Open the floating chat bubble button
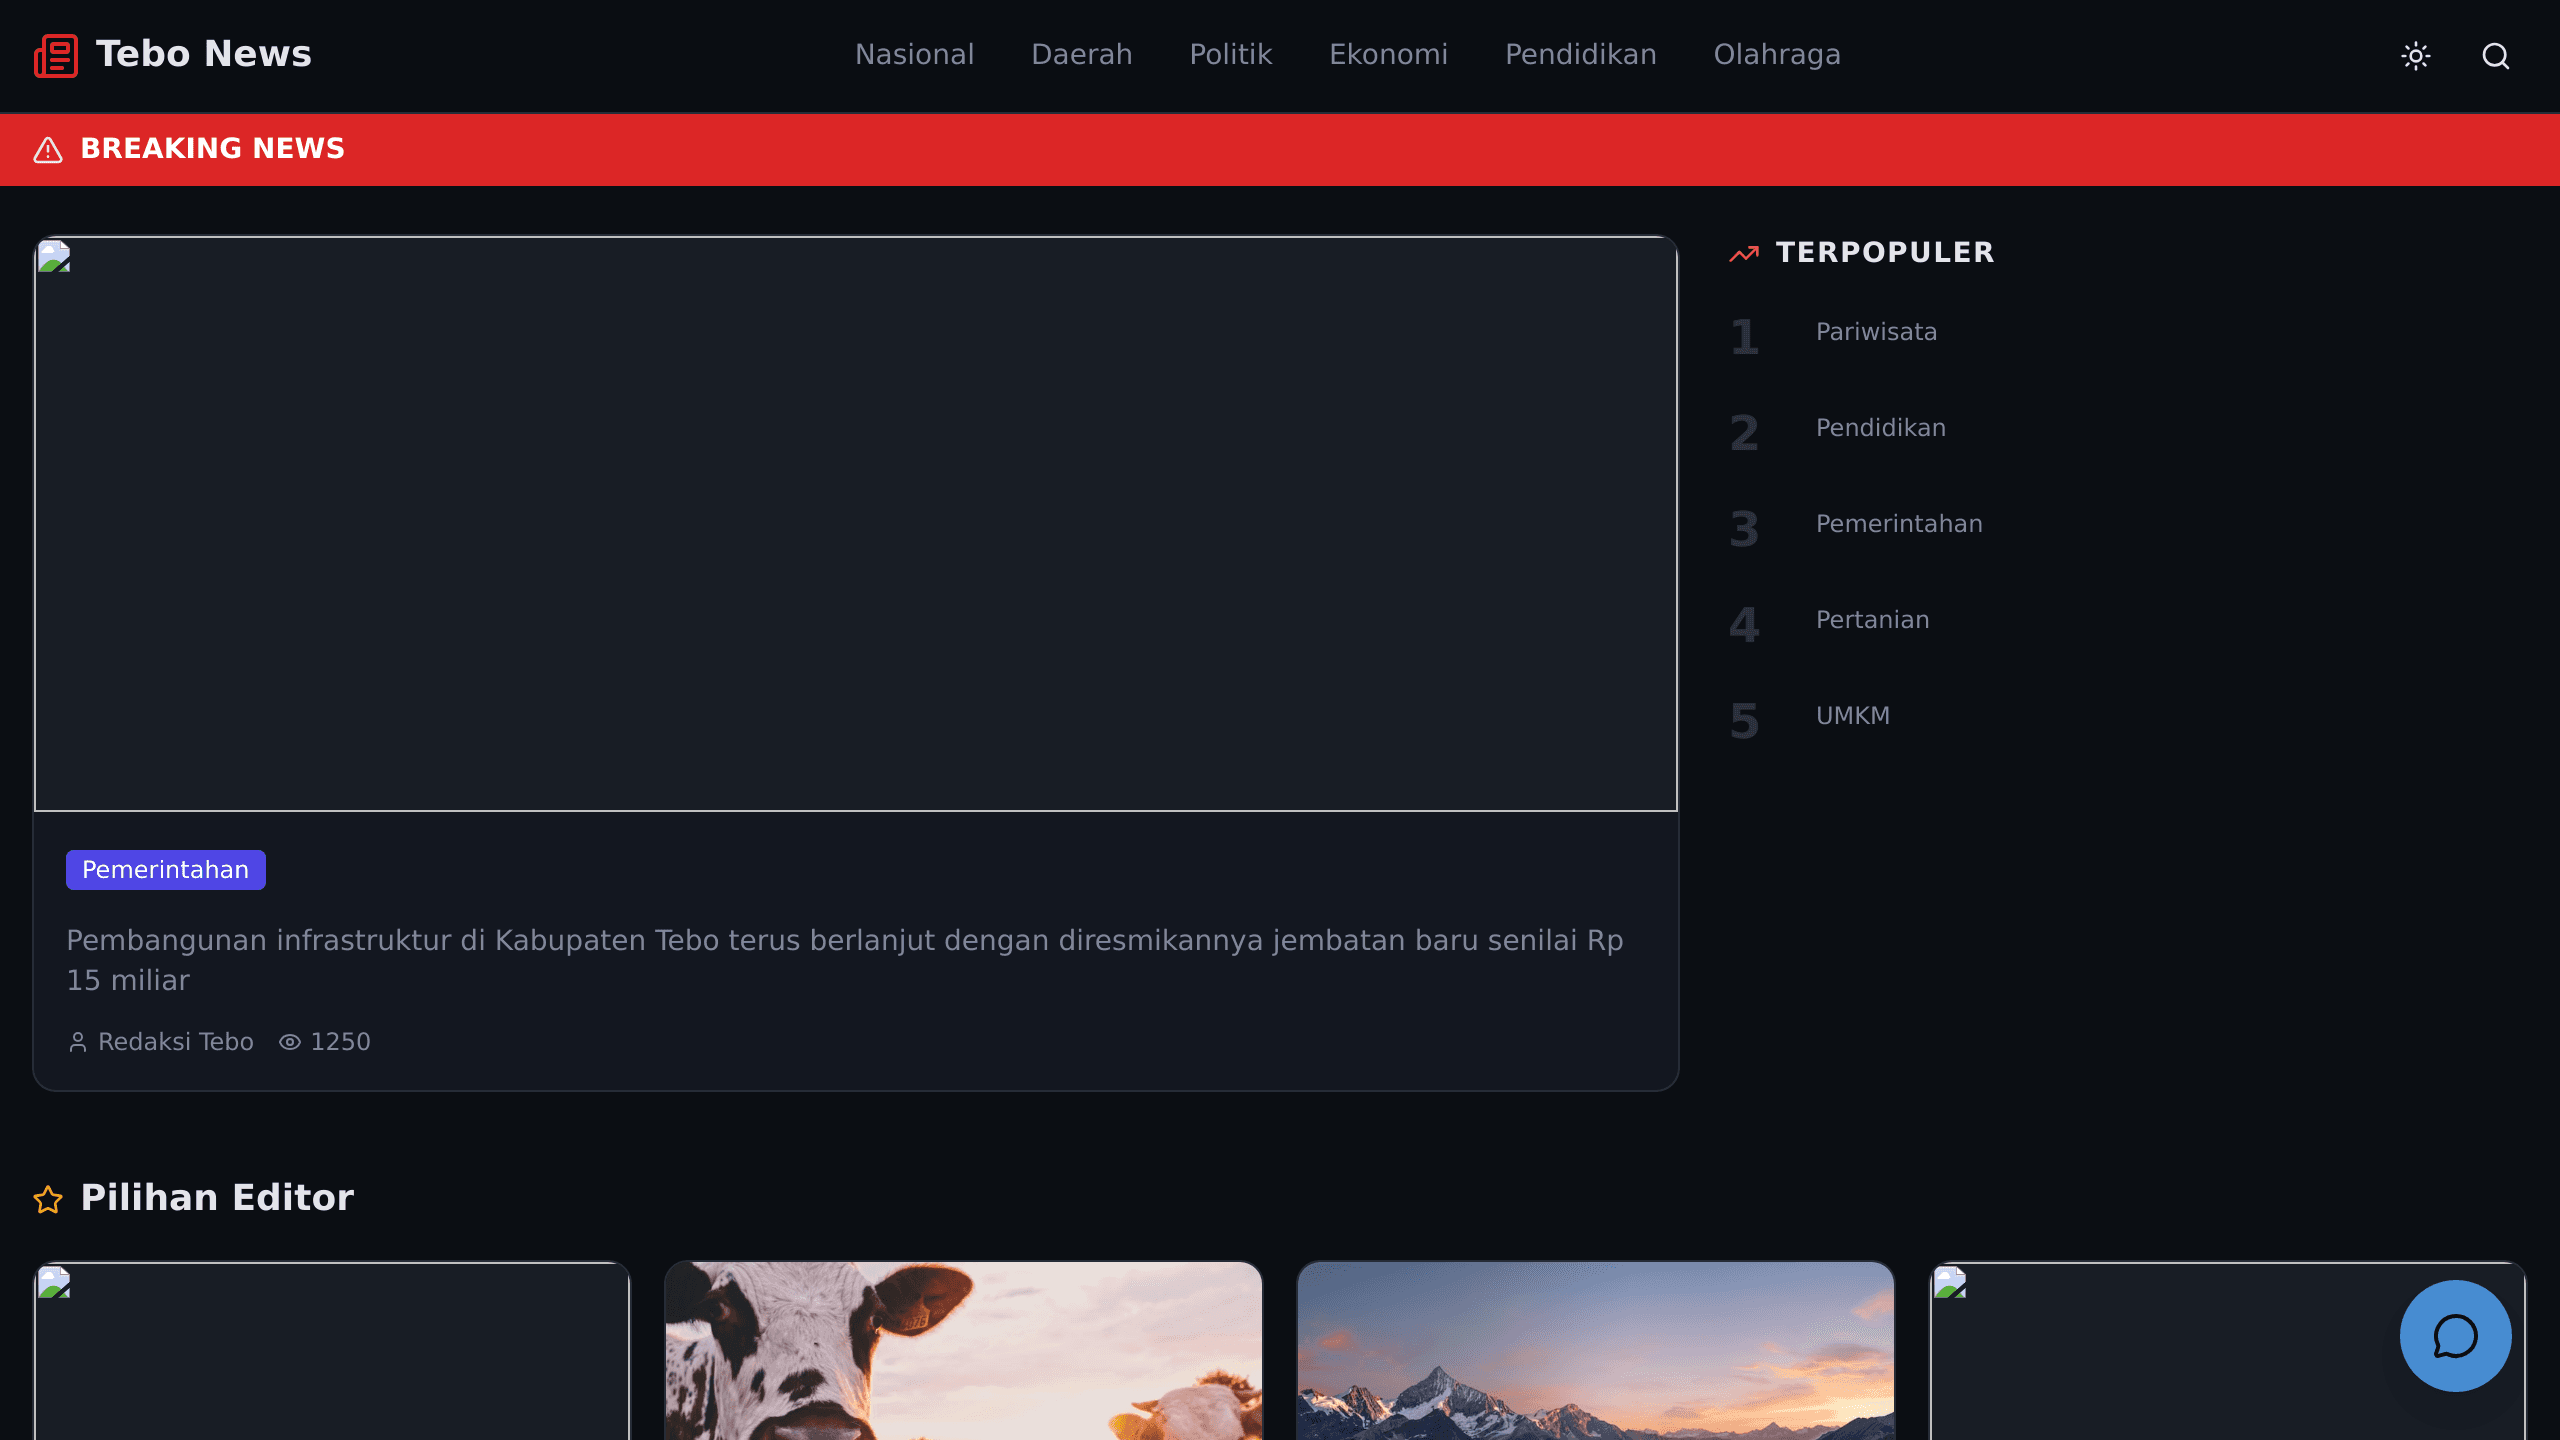 [x=2455, y=1335]
